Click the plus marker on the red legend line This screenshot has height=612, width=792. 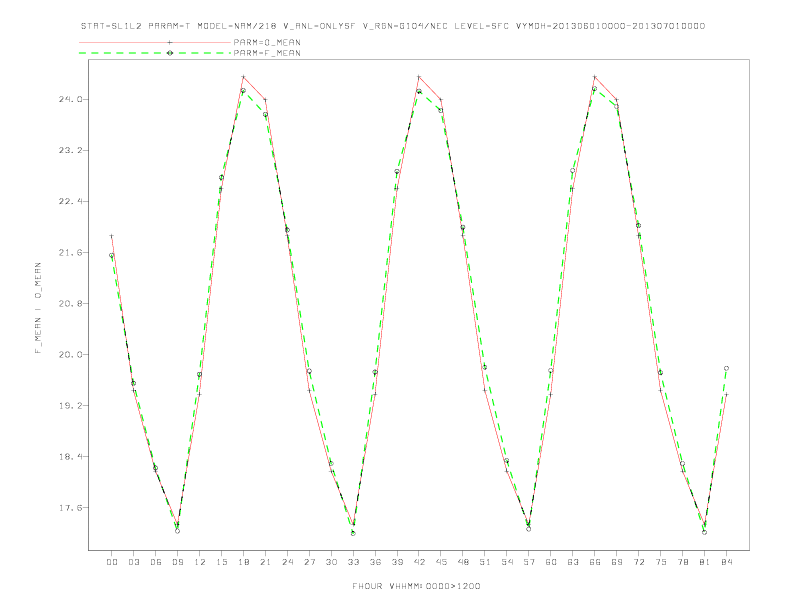[170, 42]
